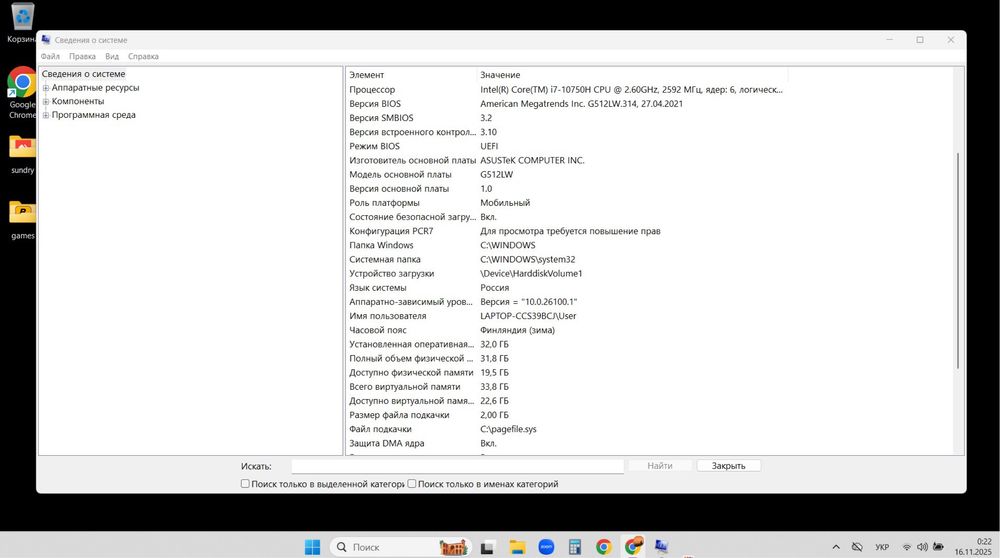Screen dimensions: 1000x558
Task: Open the first Chrome icon on taskbar
Action: coord(603,547)
